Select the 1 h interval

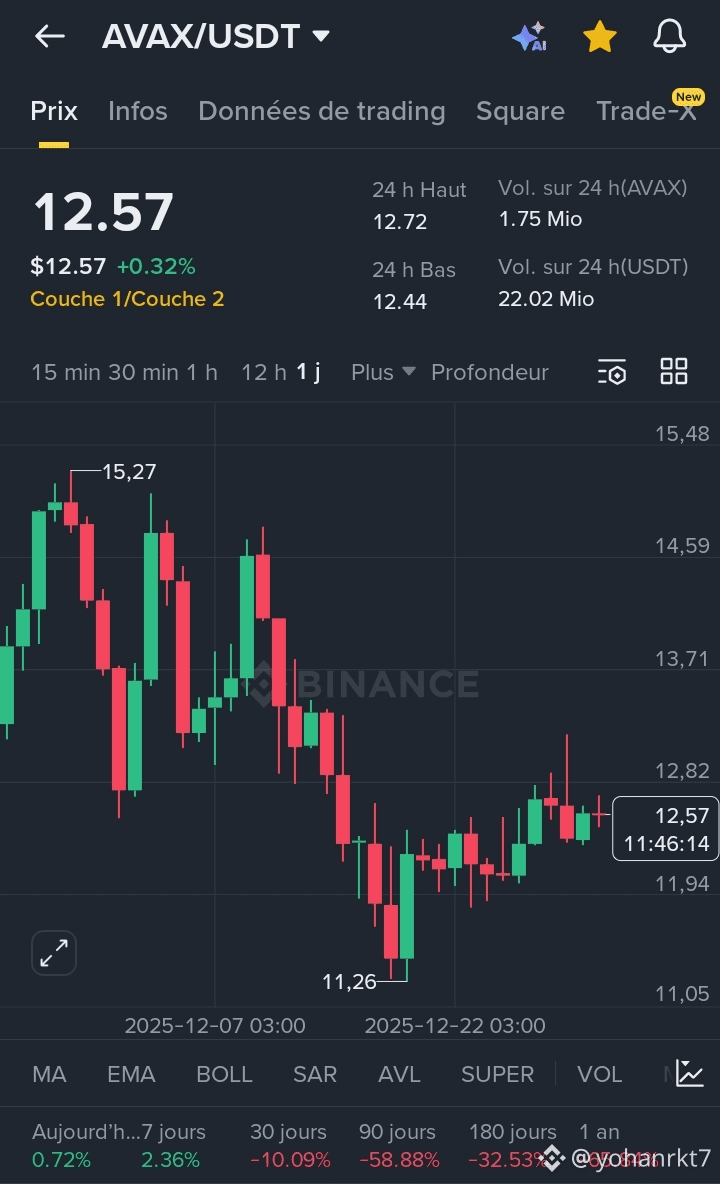(x=202, y=372)
